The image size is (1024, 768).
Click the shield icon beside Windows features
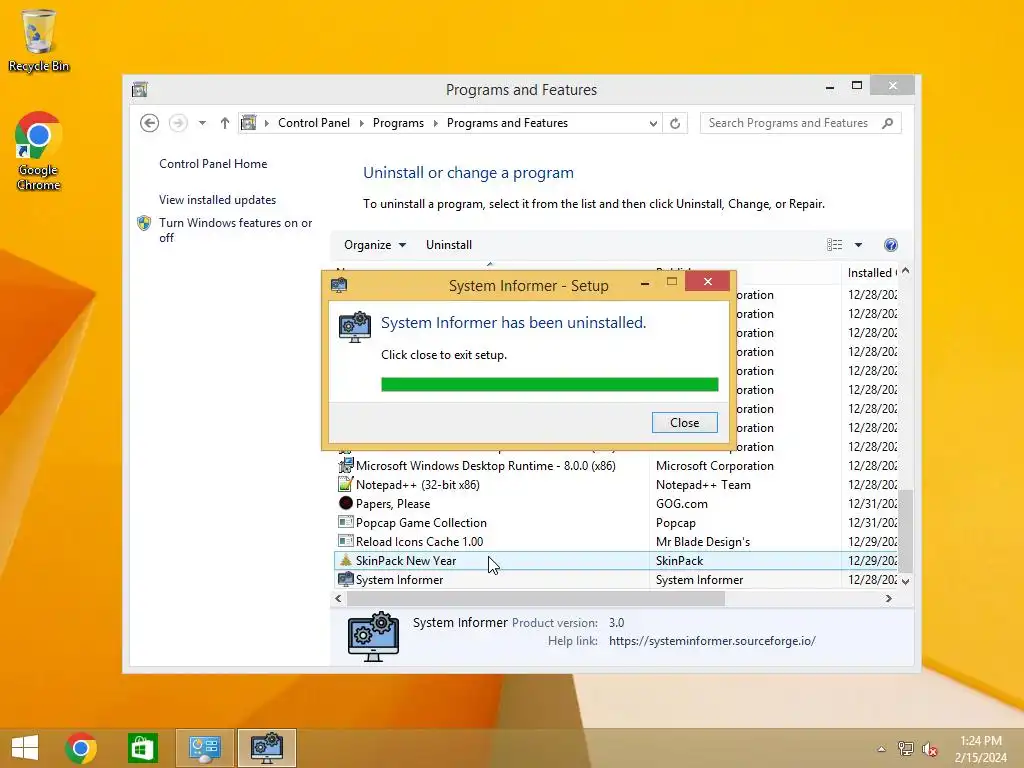(144, 223)
